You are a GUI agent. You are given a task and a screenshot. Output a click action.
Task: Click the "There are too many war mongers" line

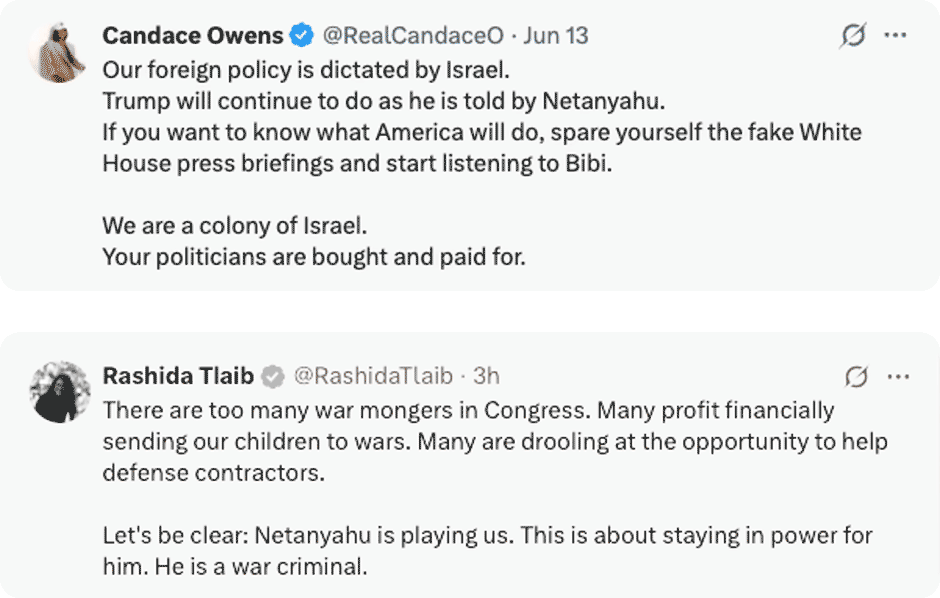468,410
